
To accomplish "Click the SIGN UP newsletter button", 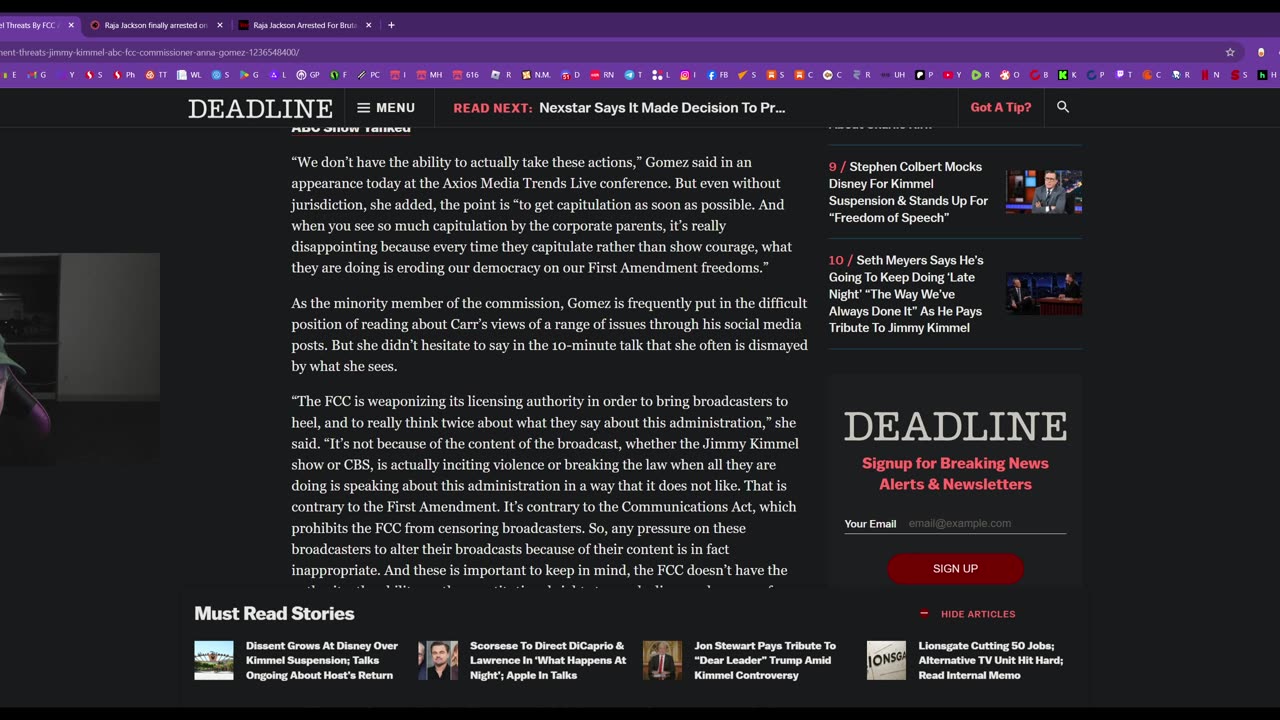I will click(955, 568).
